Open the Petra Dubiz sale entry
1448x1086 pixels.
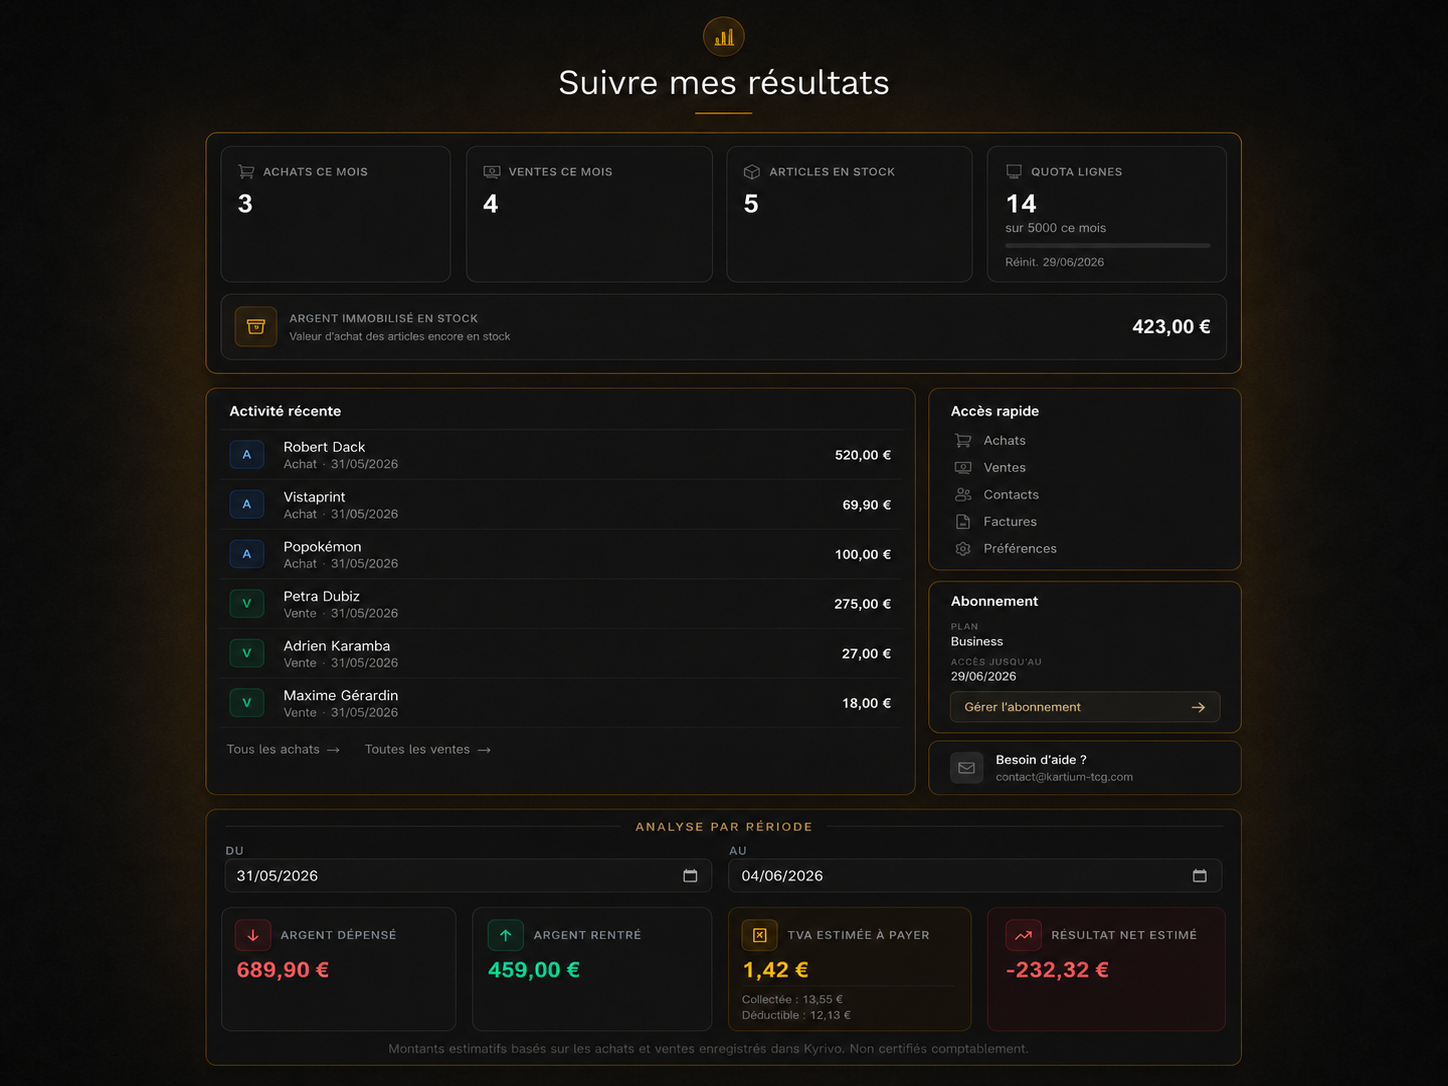pos(560,604)
